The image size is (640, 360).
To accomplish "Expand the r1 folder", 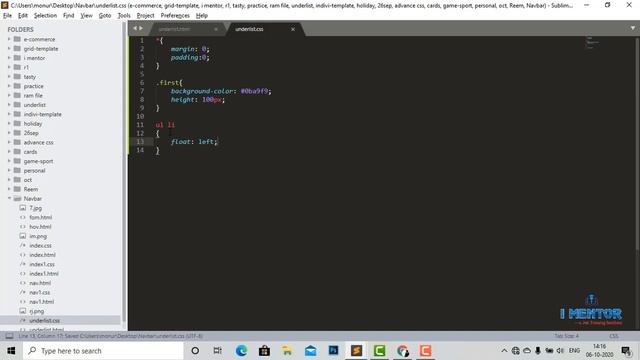I will point(9,67).
